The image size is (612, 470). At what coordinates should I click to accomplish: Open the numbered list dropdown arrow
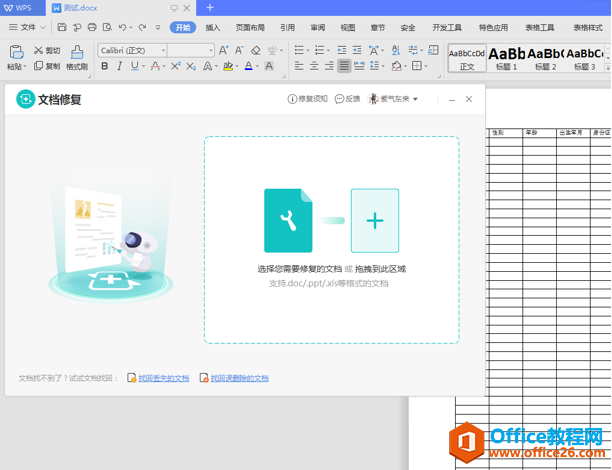[x=328, y=50]
